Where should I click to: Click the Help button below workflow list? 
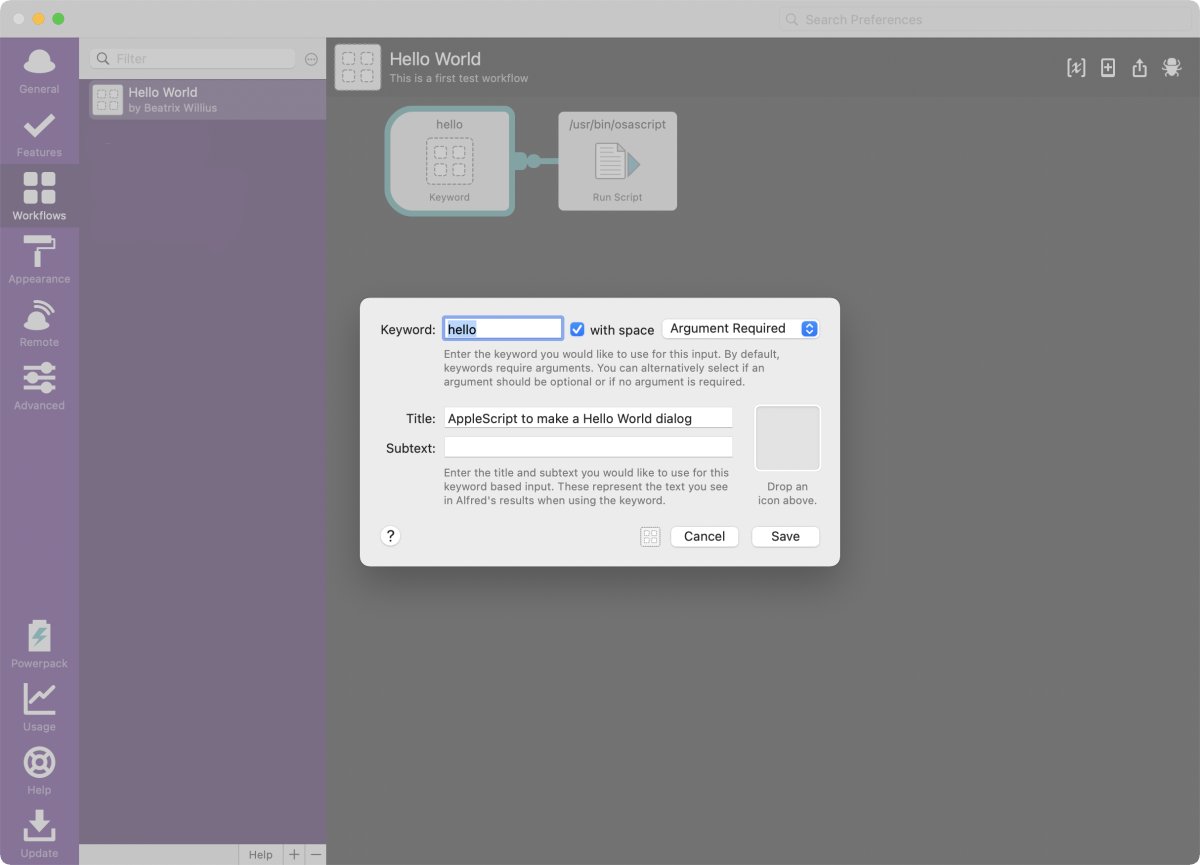pyautogui.click(x=260, y=855)
